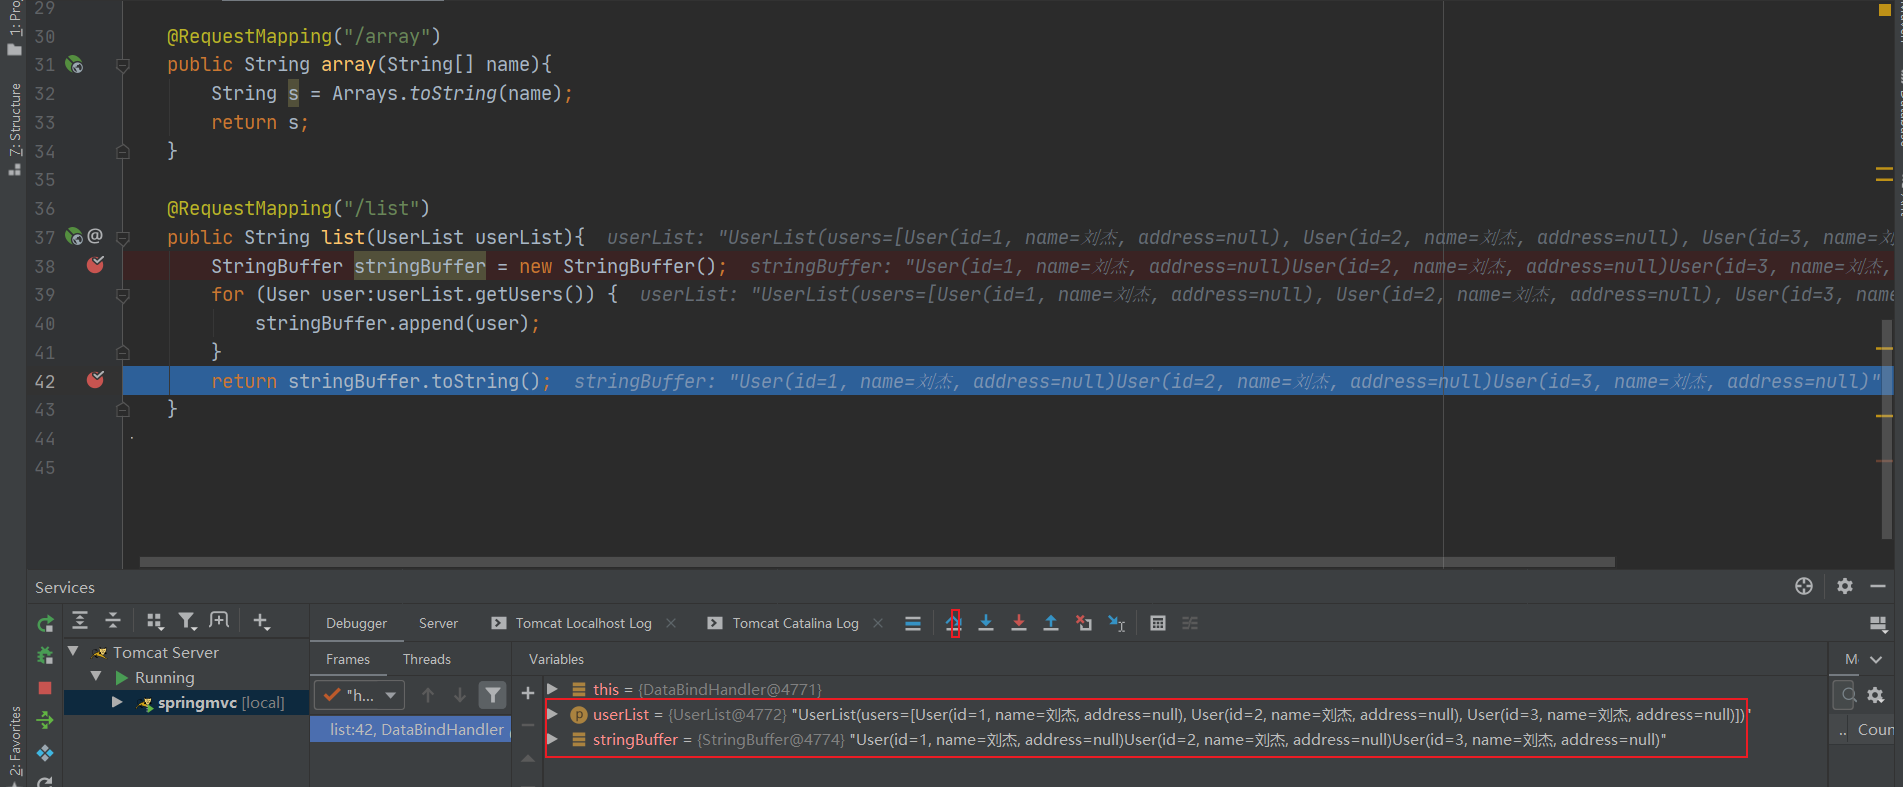Open the Tomcat Catalina Log tab

[795, 623]
